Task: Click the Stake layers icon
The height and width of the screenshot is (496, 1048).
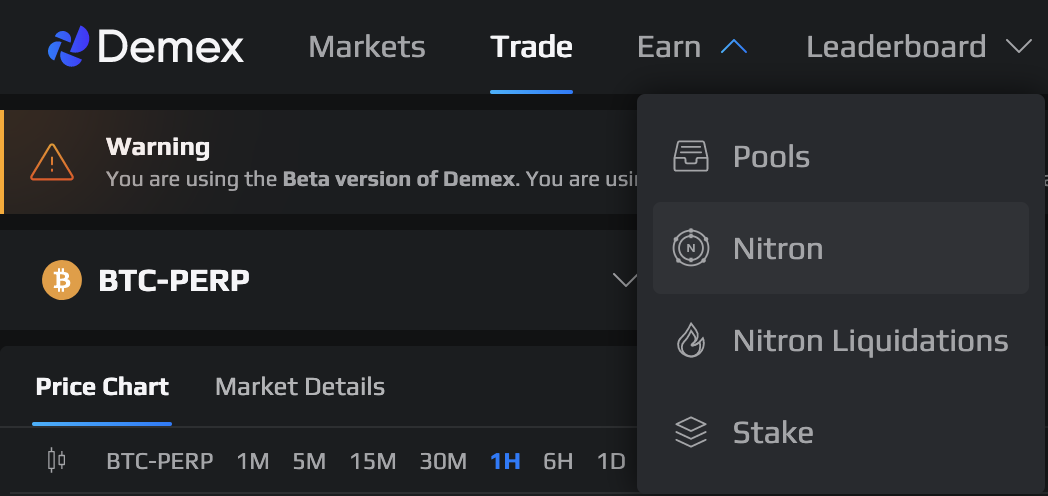Action: [x=691, y=432]
